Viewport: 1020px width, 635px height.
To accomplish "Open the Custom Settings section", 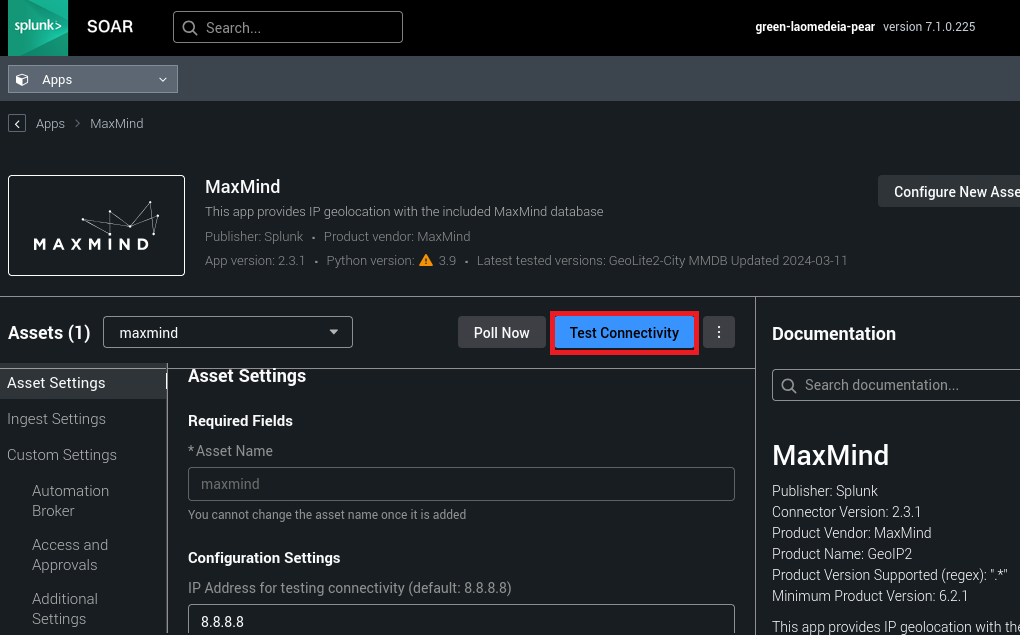I will point(62,455).
